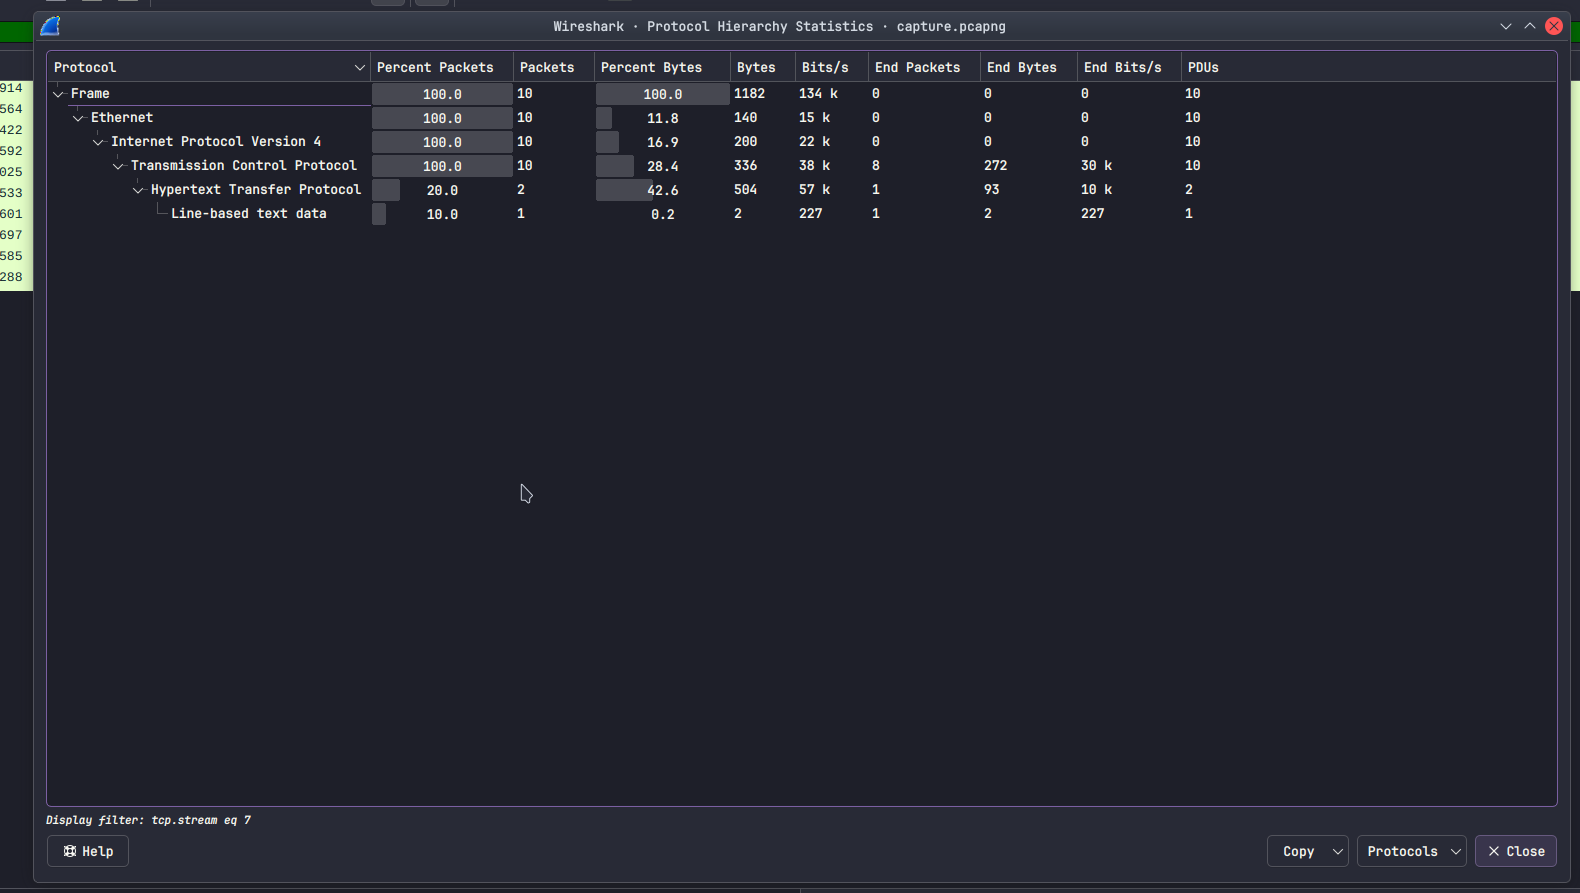
Task: Sort by the Packets column header
Action: tap(554, 67)
